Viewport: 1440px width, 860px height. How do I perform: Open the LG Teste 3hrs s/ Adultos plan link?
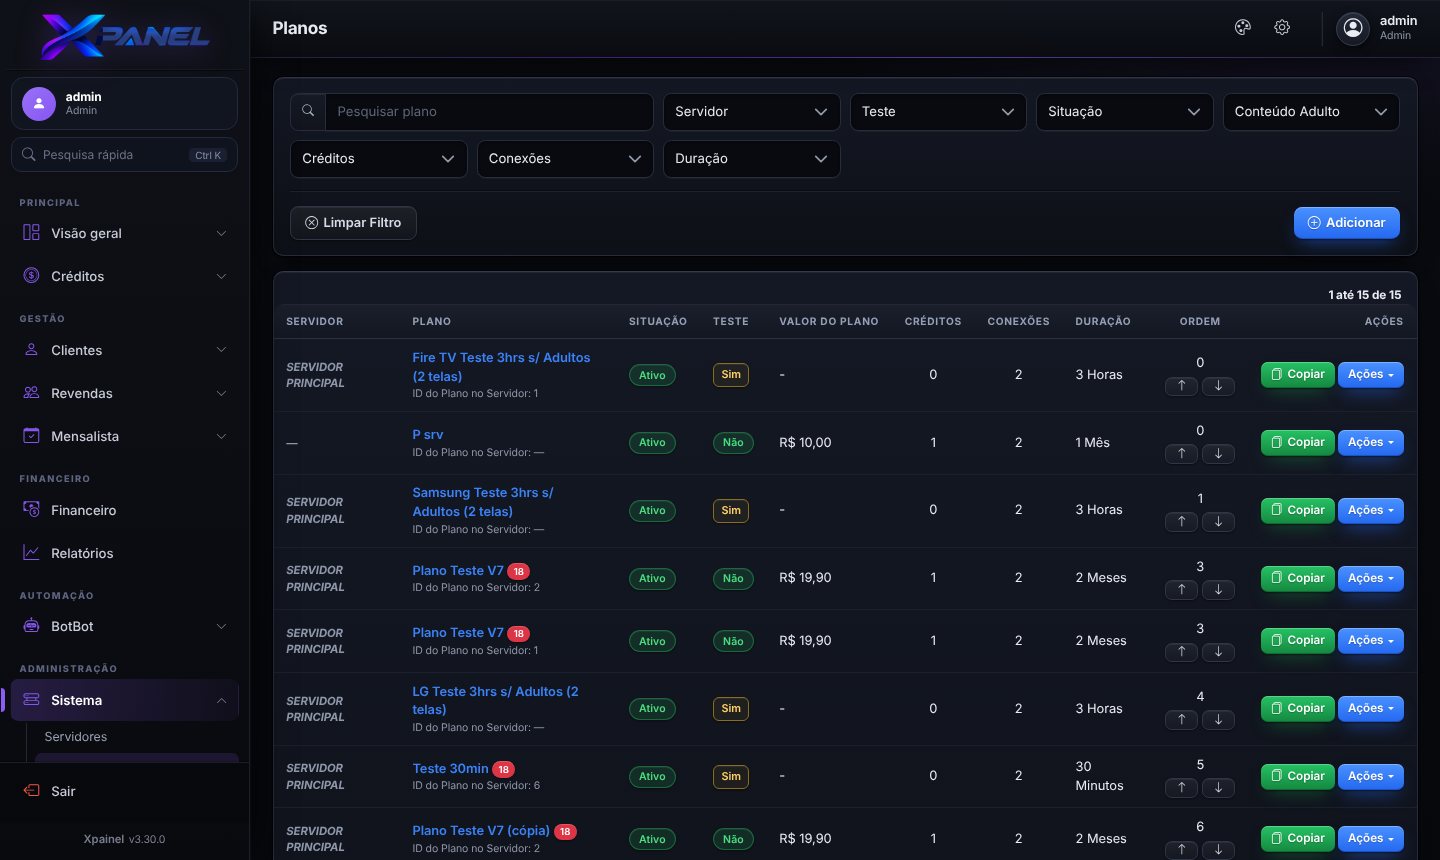495,700
